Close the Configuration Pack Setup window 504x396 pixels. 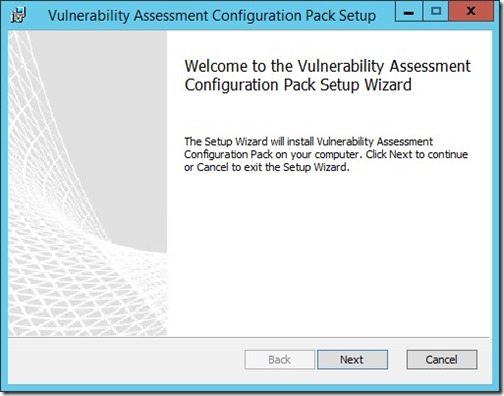[x=471, y=11]
